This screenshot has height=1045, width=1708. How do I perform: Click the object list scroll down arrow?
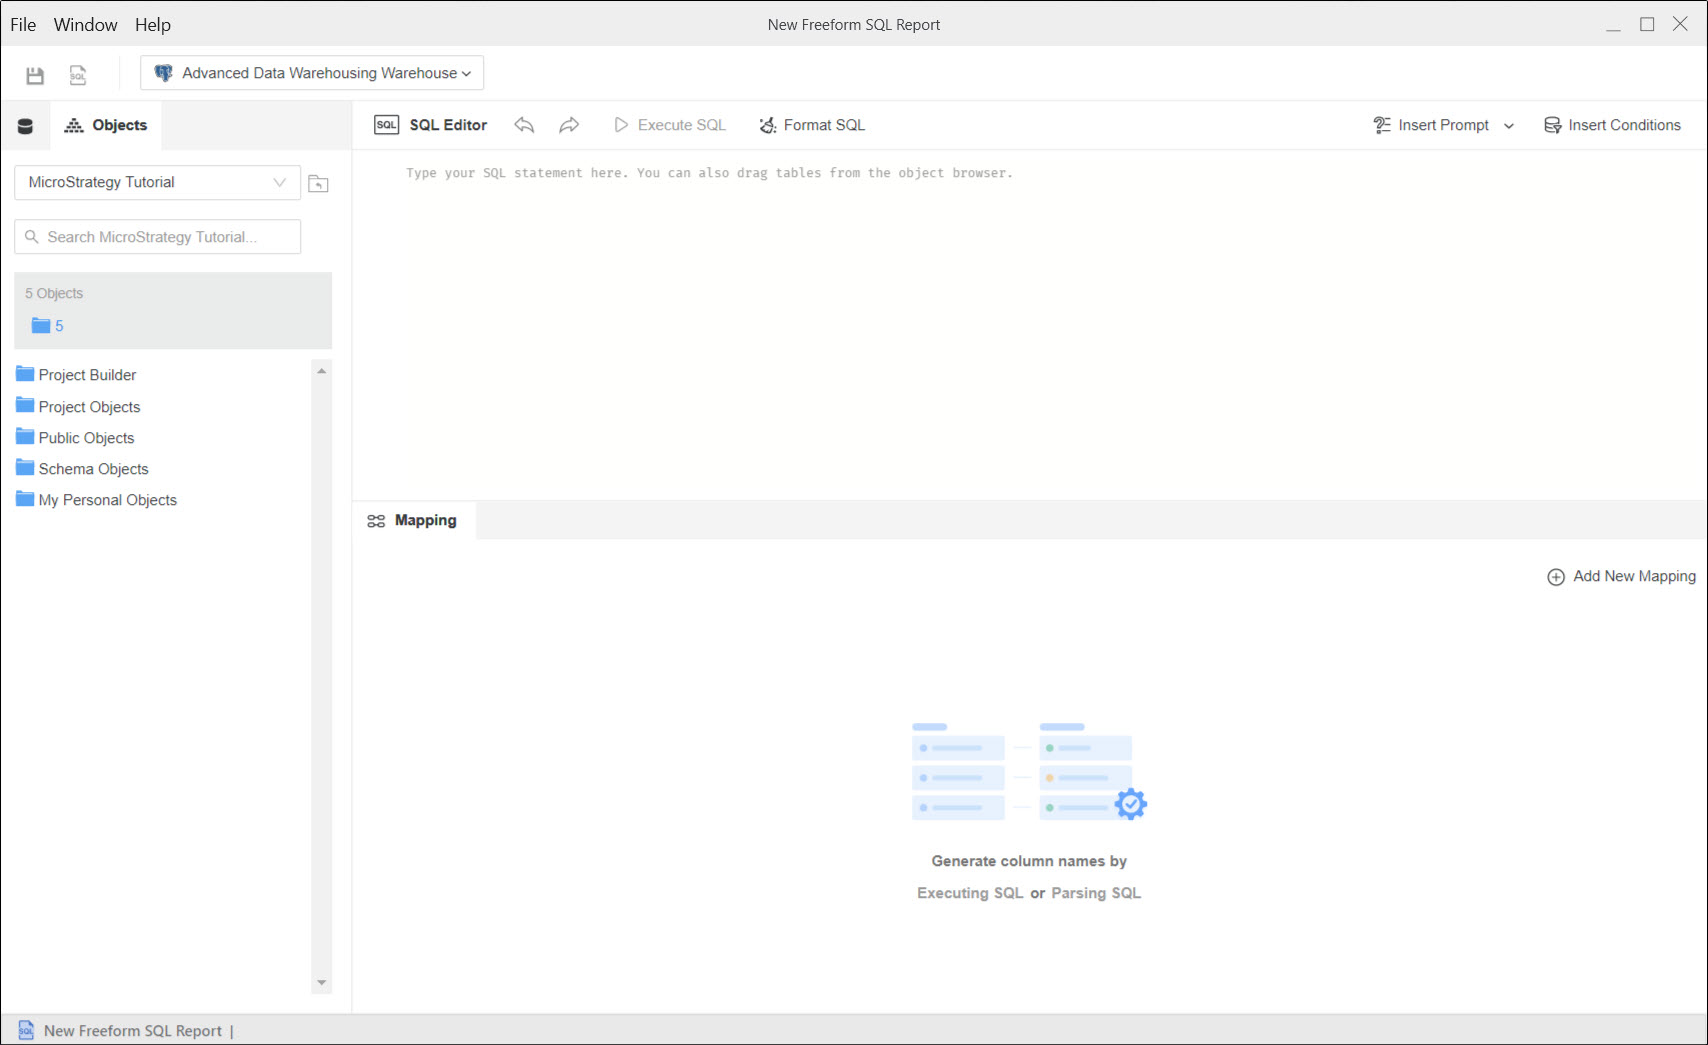[x=321, y=983]
